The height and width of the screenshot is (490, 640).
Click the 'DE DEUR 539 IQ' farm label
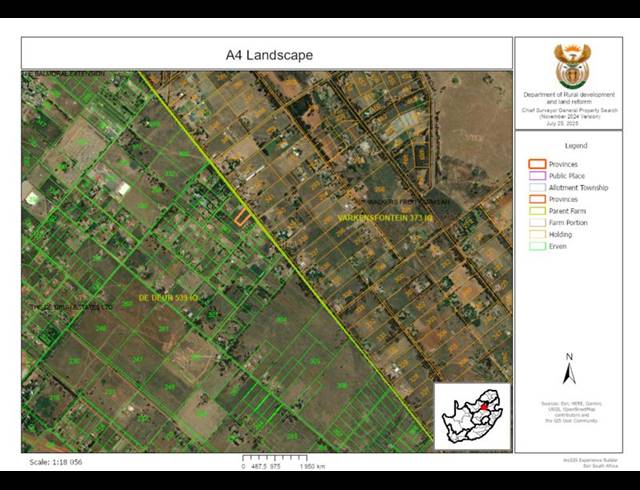coord(168,298)
